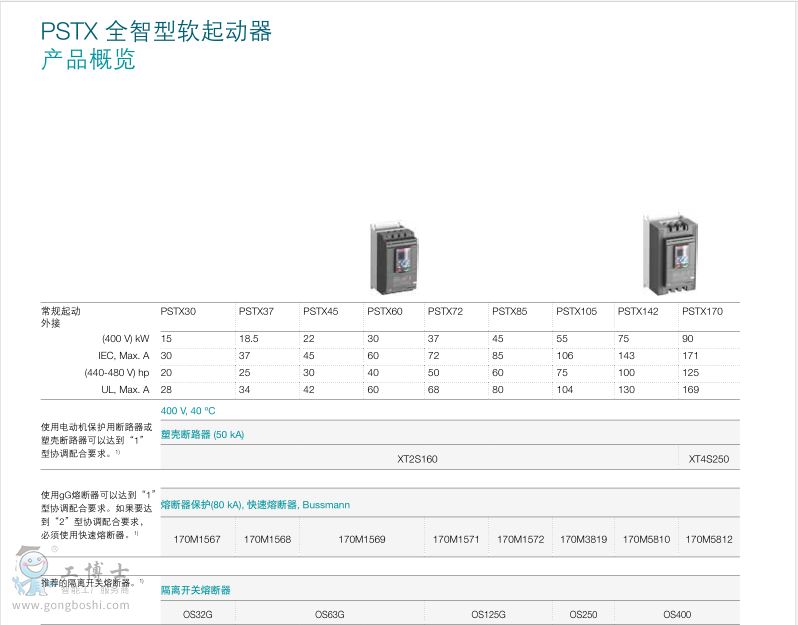Click the 产品概览 subtitle

pos(88,60)
